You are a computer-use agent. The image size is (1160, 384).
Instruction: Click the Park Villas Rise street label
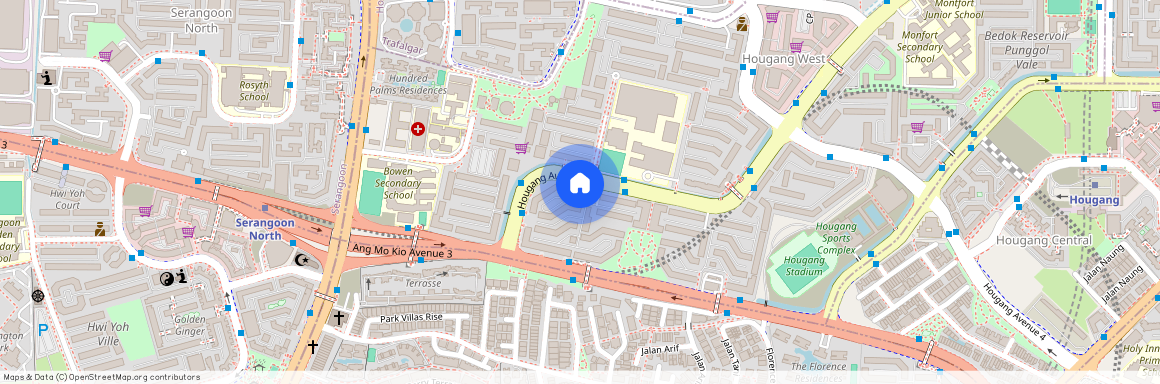411,317
